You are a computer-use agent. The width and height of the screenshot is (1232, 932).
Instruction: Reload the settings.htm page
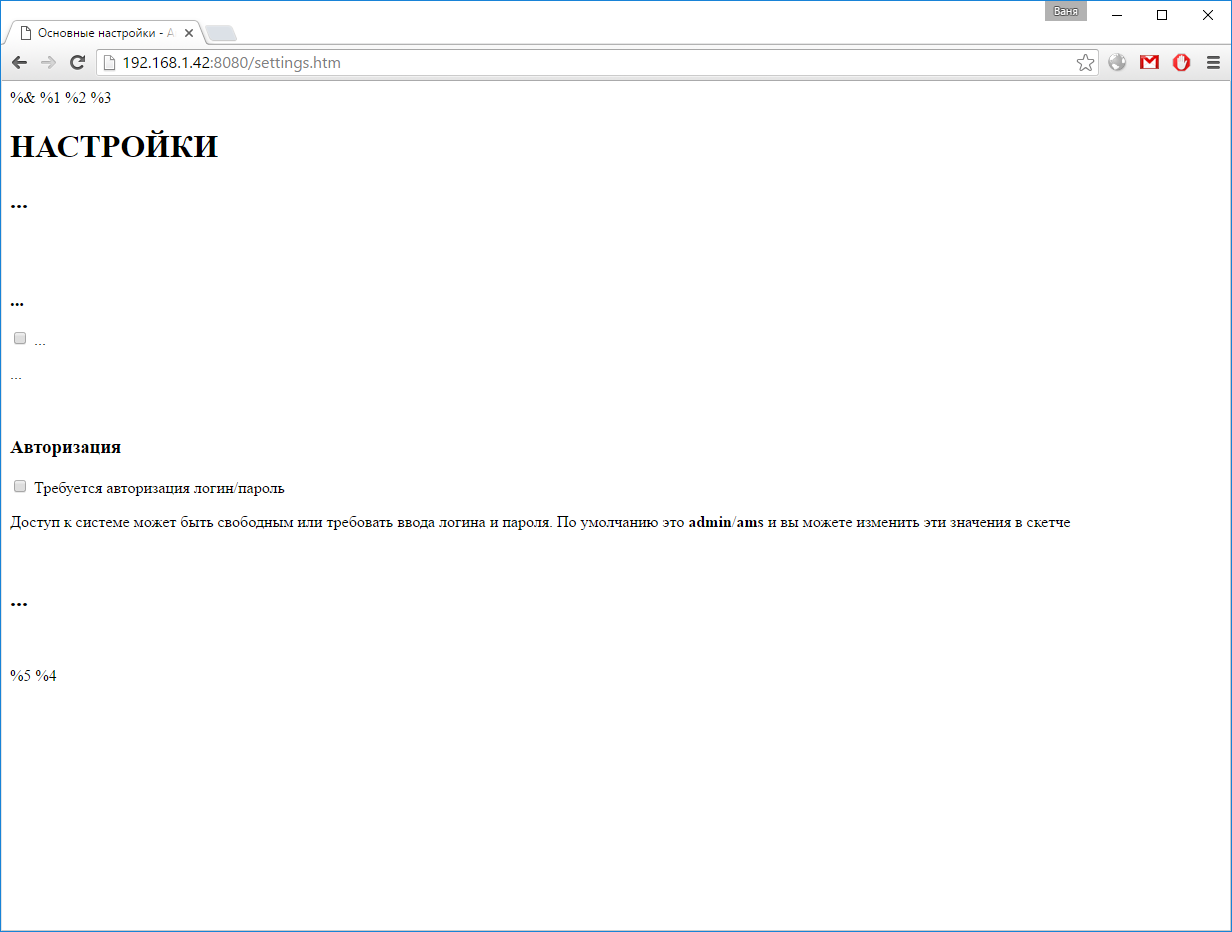coord(77,63)
